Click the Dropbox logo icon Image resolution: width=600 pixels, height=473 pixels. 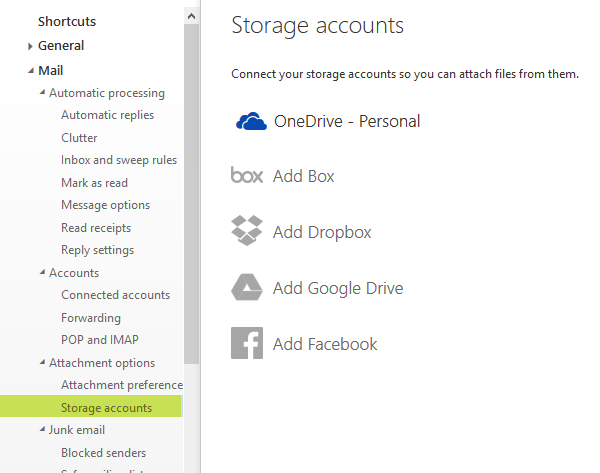click(x=247, y=230)
